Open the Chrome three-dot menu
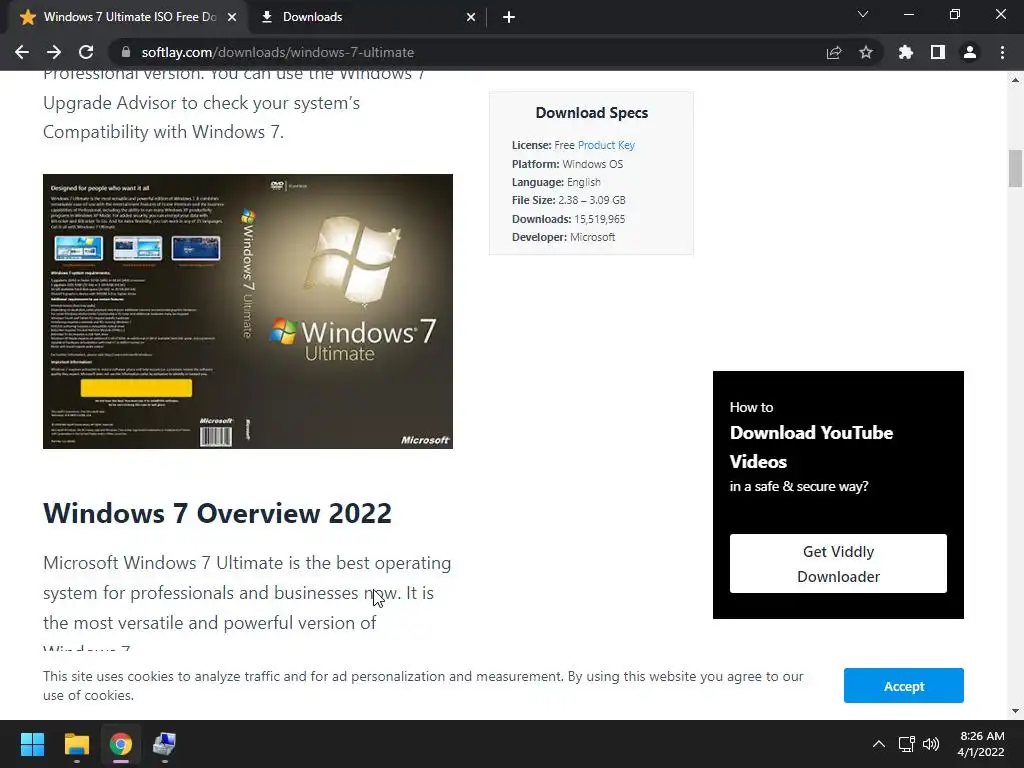The height and width of the screenshot is (768, 1024). 1002,52
